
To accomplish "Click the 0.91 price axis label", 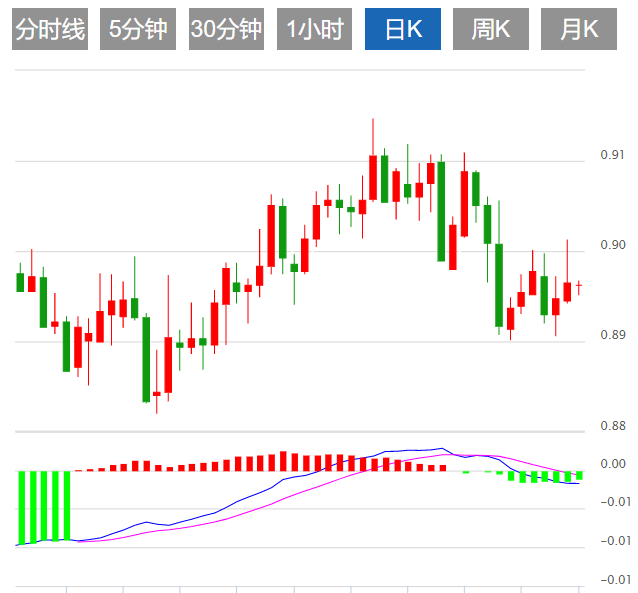I will pyautogui.click(x=612, y=155).
